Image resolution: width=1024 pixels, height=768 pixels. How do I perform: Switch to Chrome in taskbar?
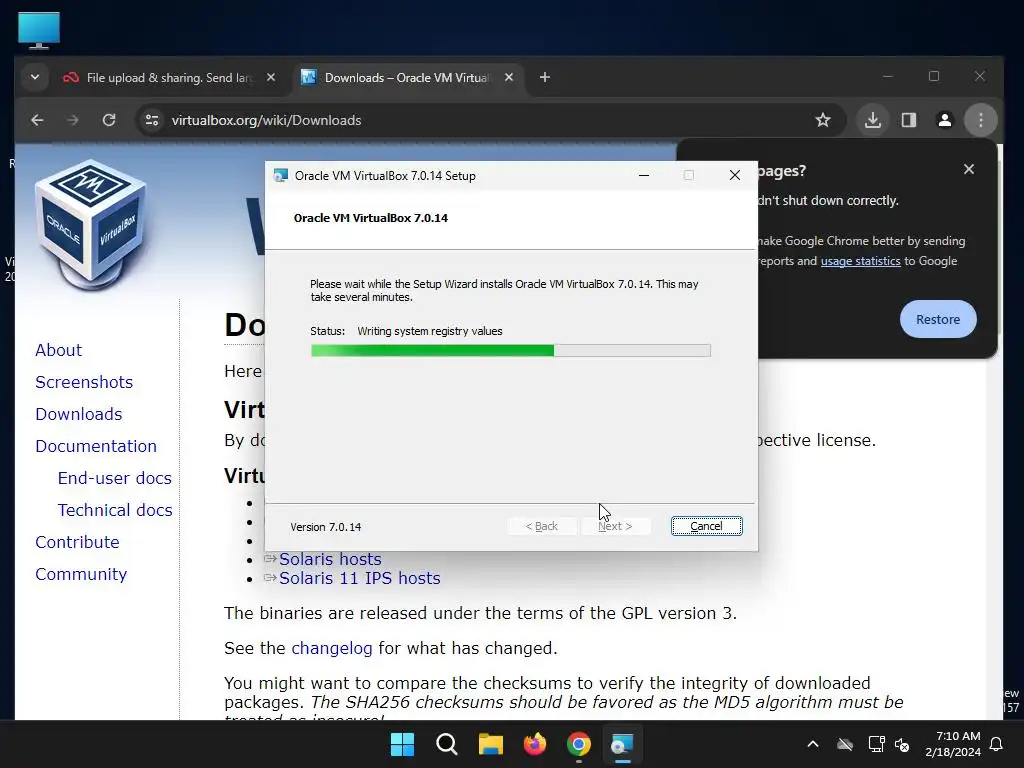tap(579, 744)
